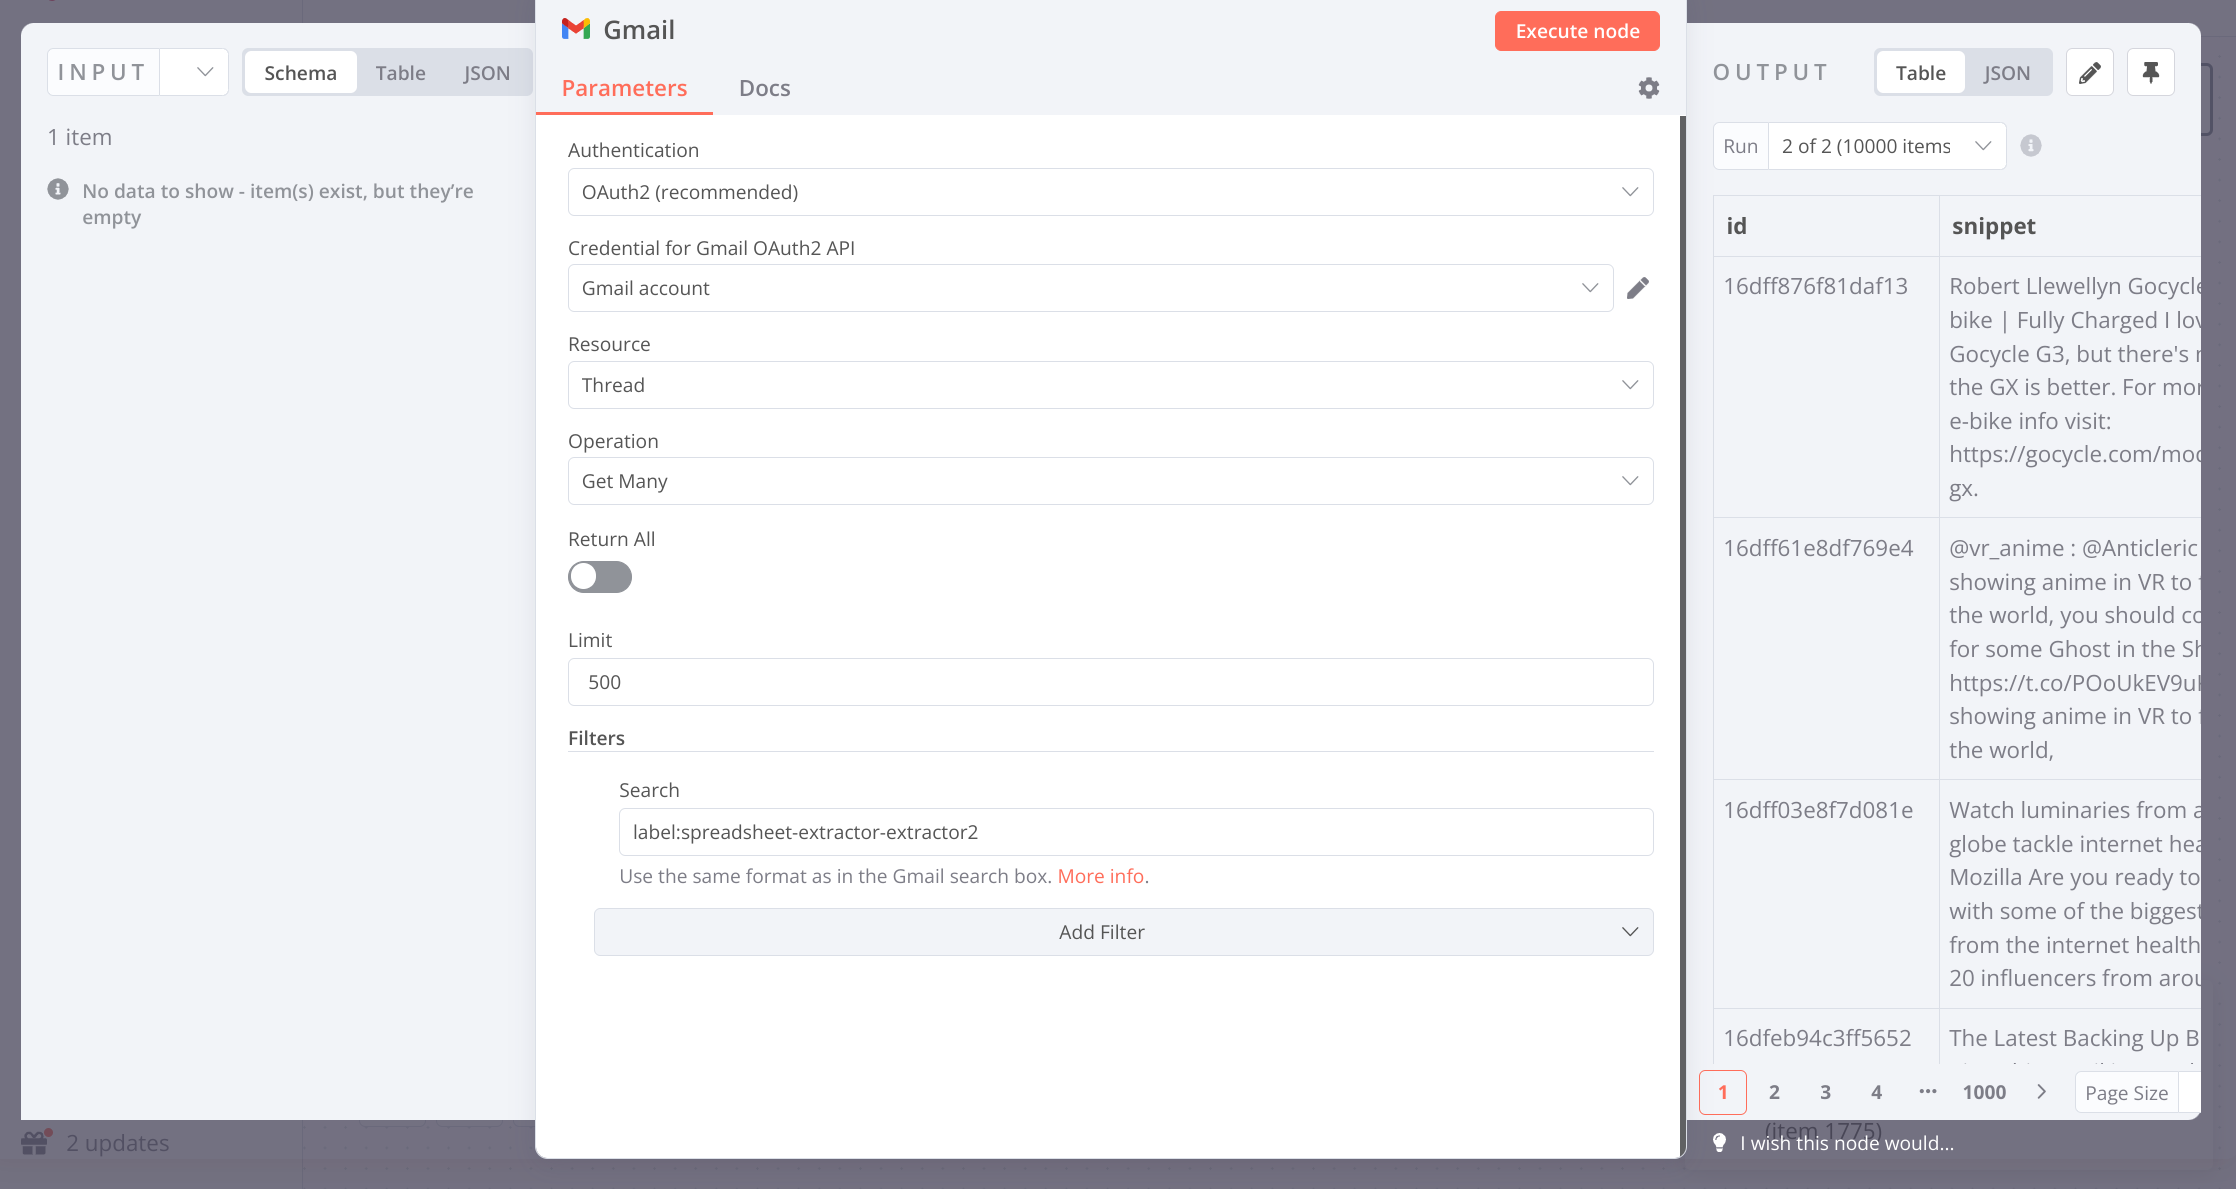Pin the output data
The height and width of the screenshot is (1189, 2236).
(x=2151, y=73)
